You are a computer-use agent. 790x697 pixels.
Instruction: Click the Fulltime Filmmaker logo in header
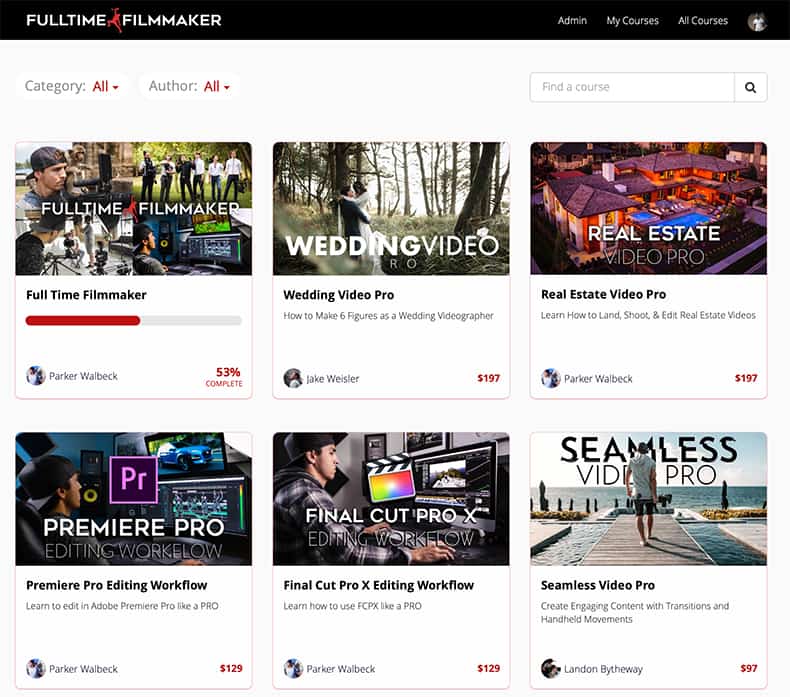[x=124, y=20]
